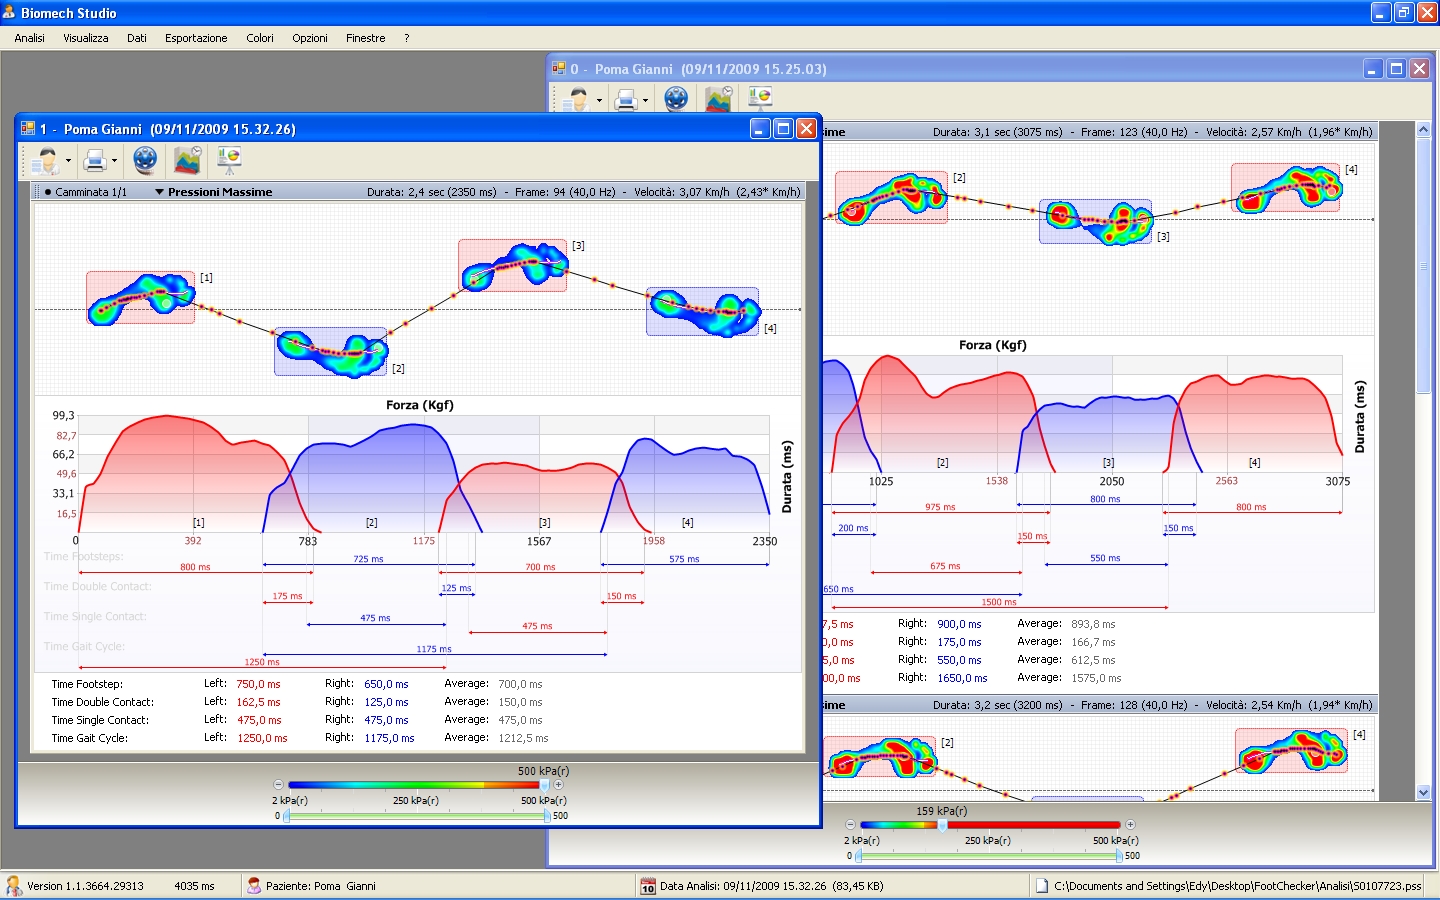Click the Biomech Studio application icon in title bar

coord(9,13)
